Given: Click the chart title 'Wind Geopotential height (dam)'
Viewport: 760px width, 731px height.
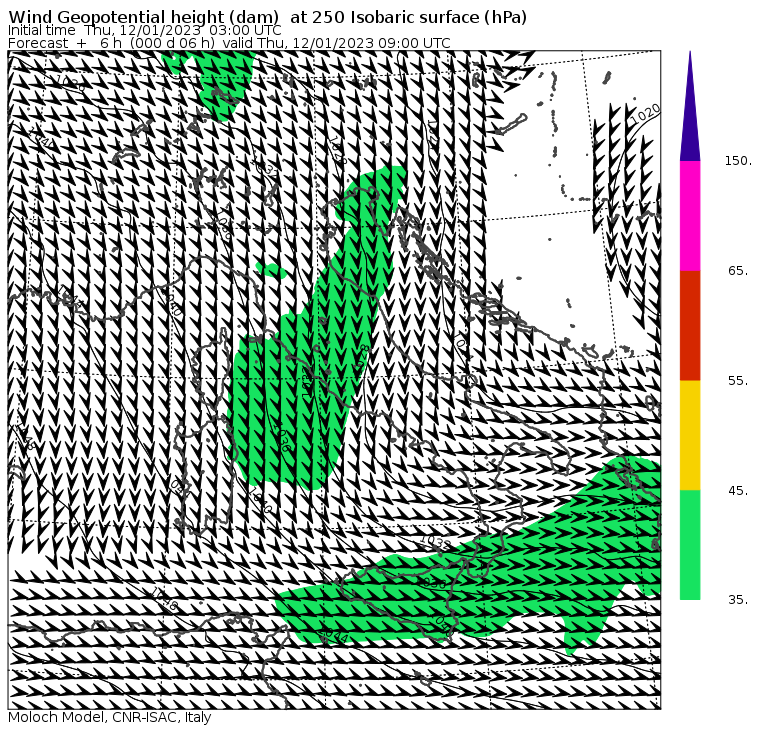Looking at the screenshot, I should click(x=143, y=17).
